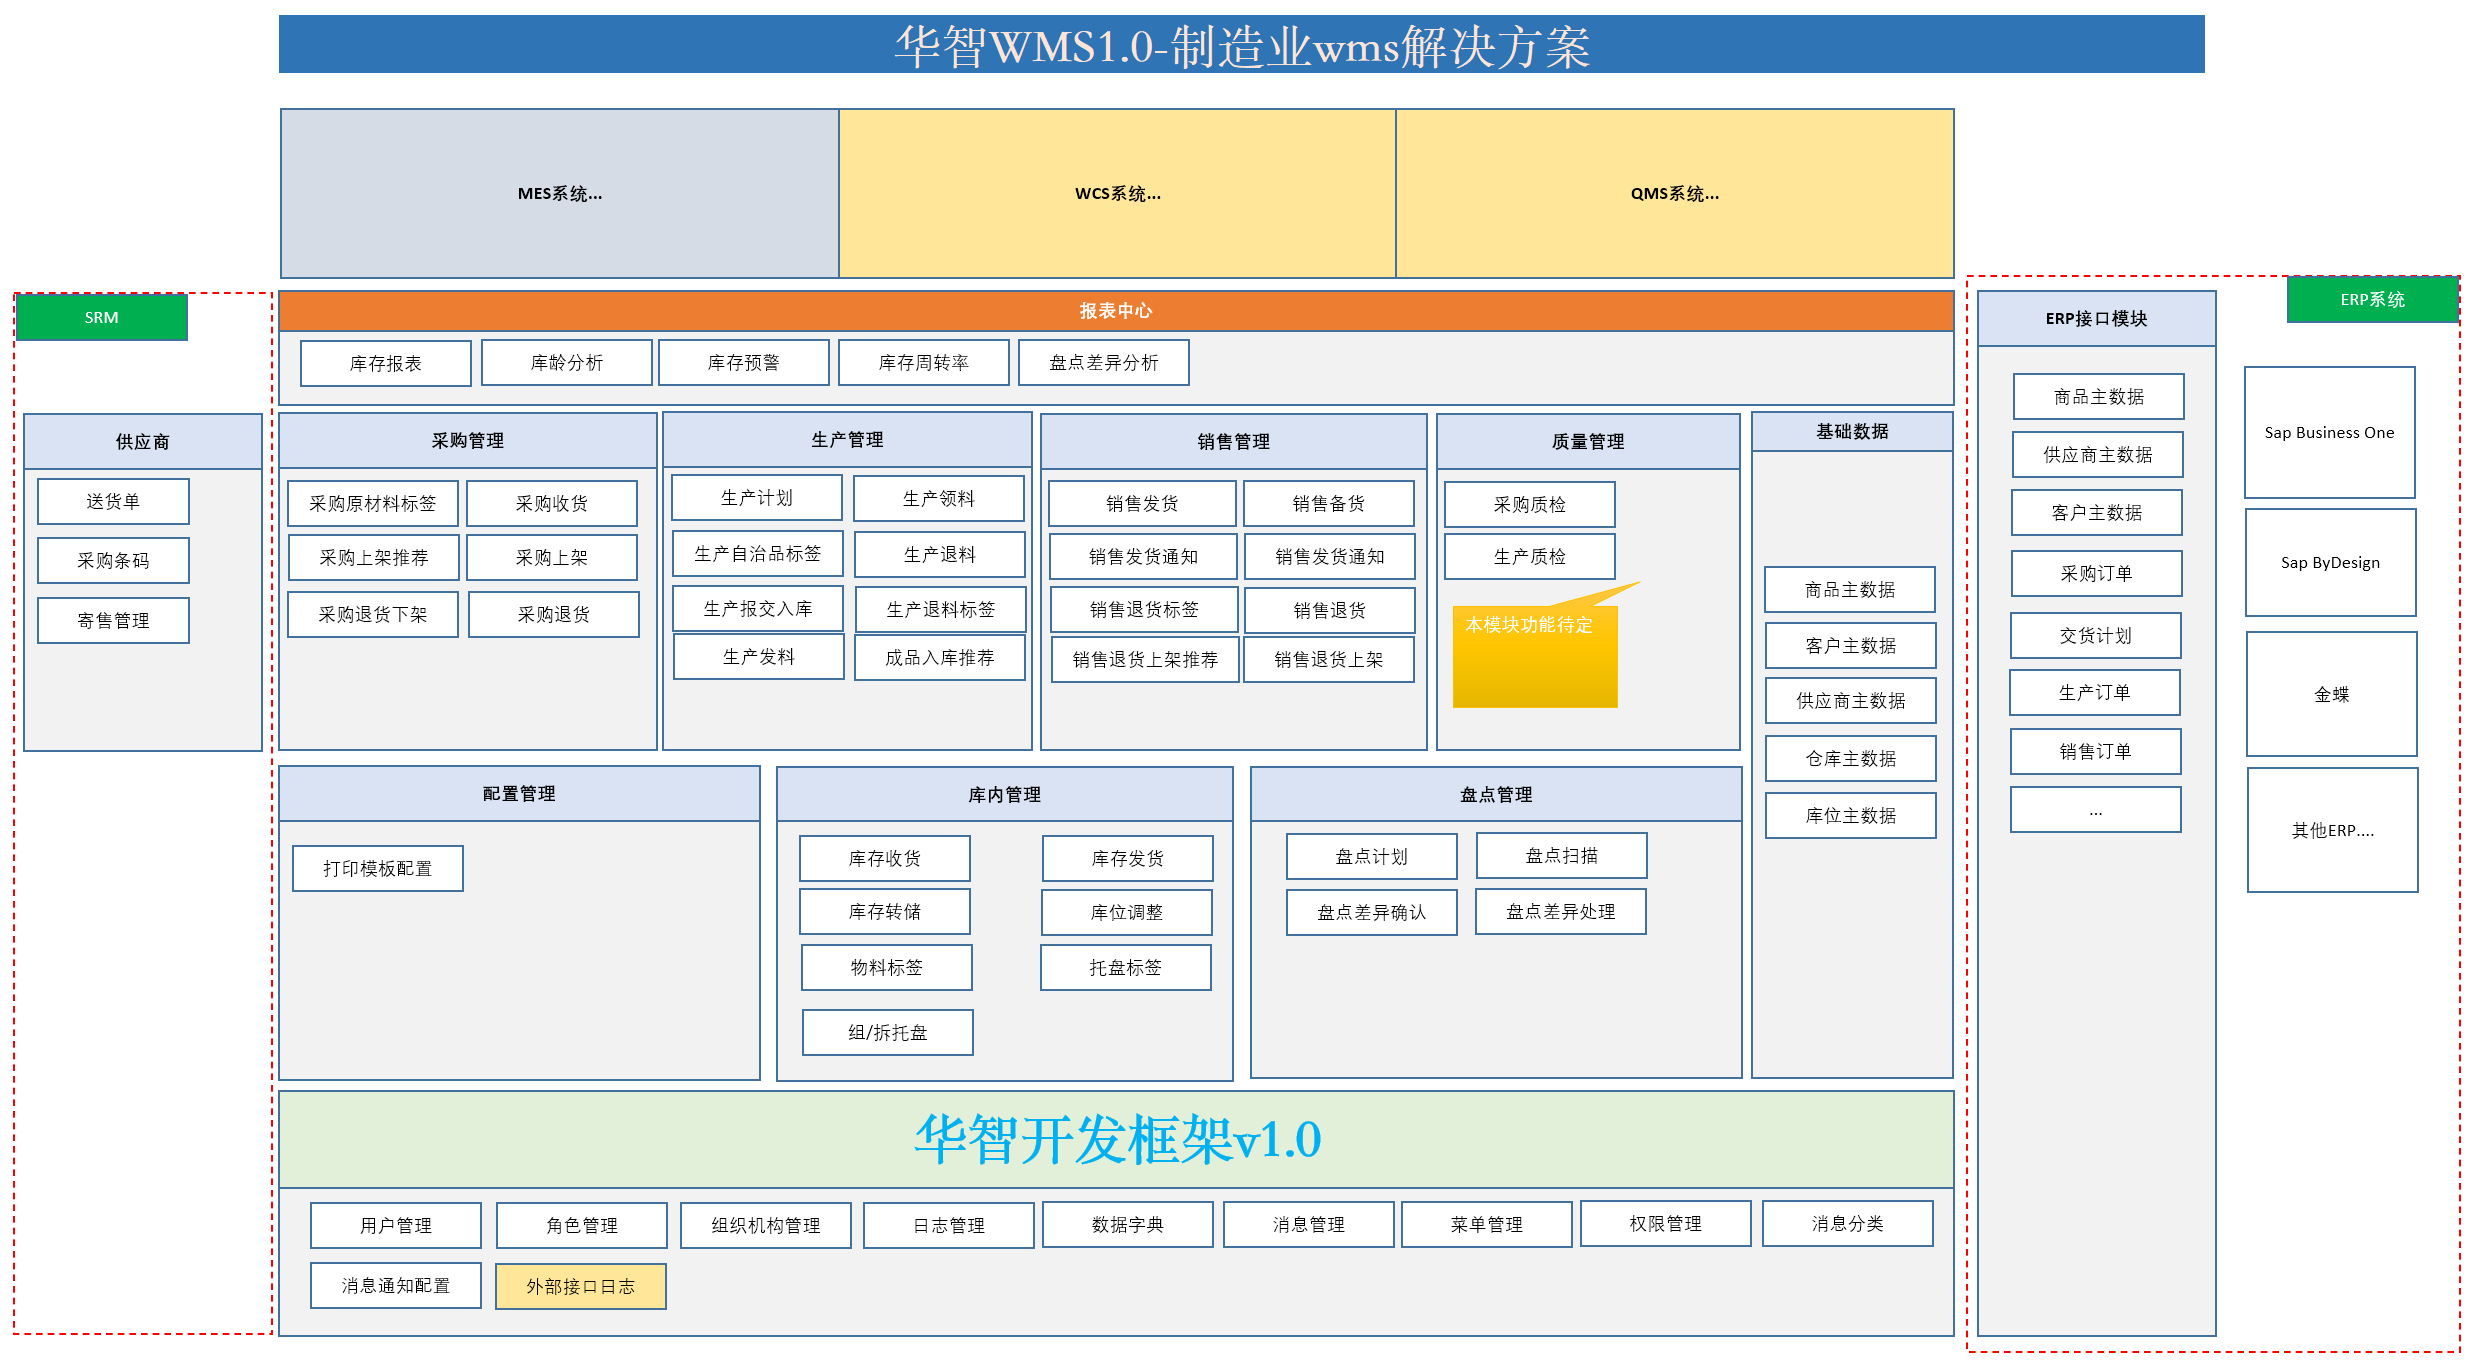
Task: Click the 送货单 supplier item
Action: click(113, 501)
